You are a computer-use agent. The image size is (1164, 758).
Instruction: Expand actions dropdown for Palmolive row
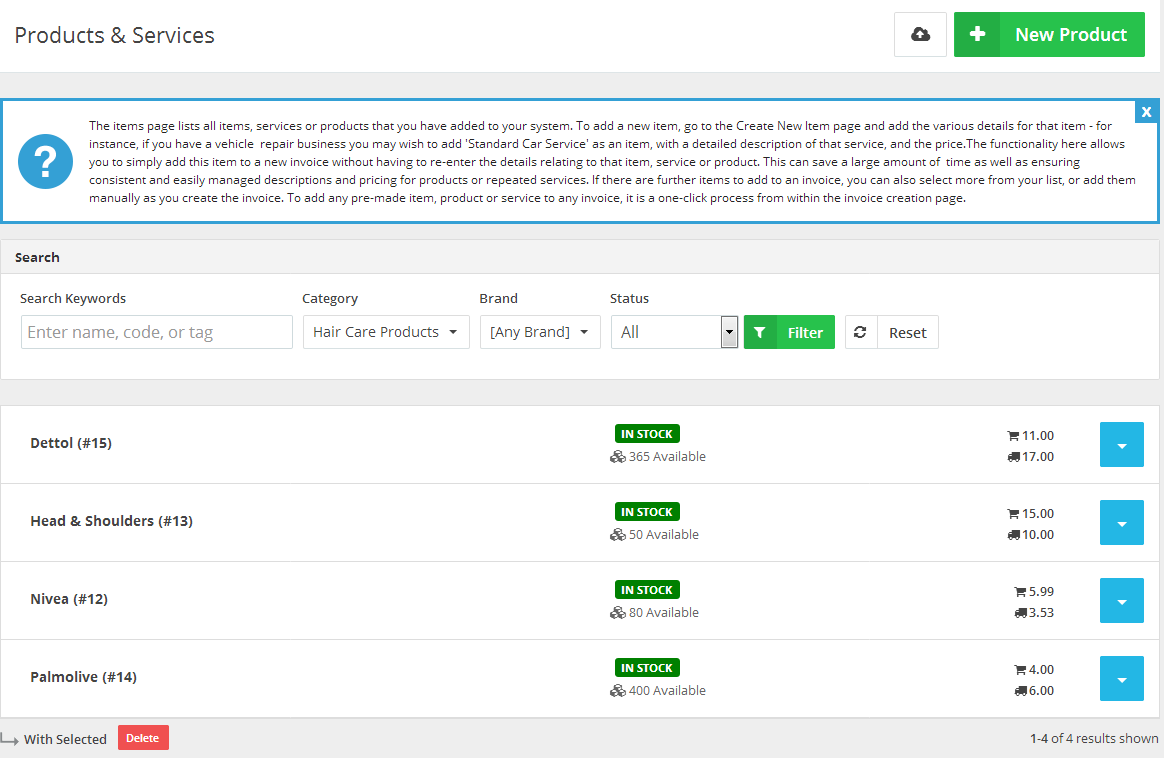[1121, 679]
